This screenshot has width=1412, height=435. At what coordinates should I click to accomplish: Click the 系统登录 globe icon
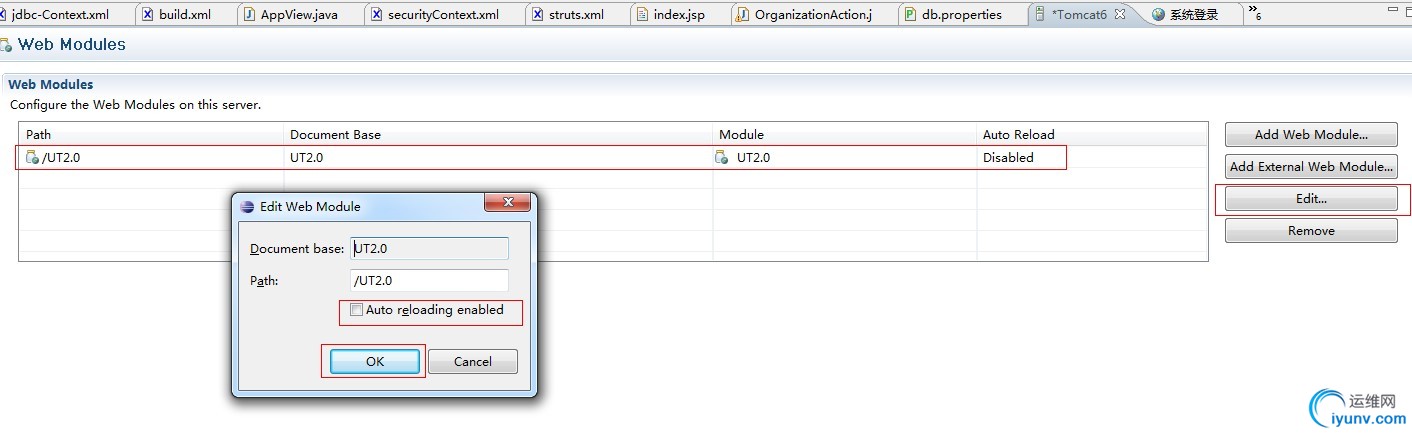coord(1158,15)
